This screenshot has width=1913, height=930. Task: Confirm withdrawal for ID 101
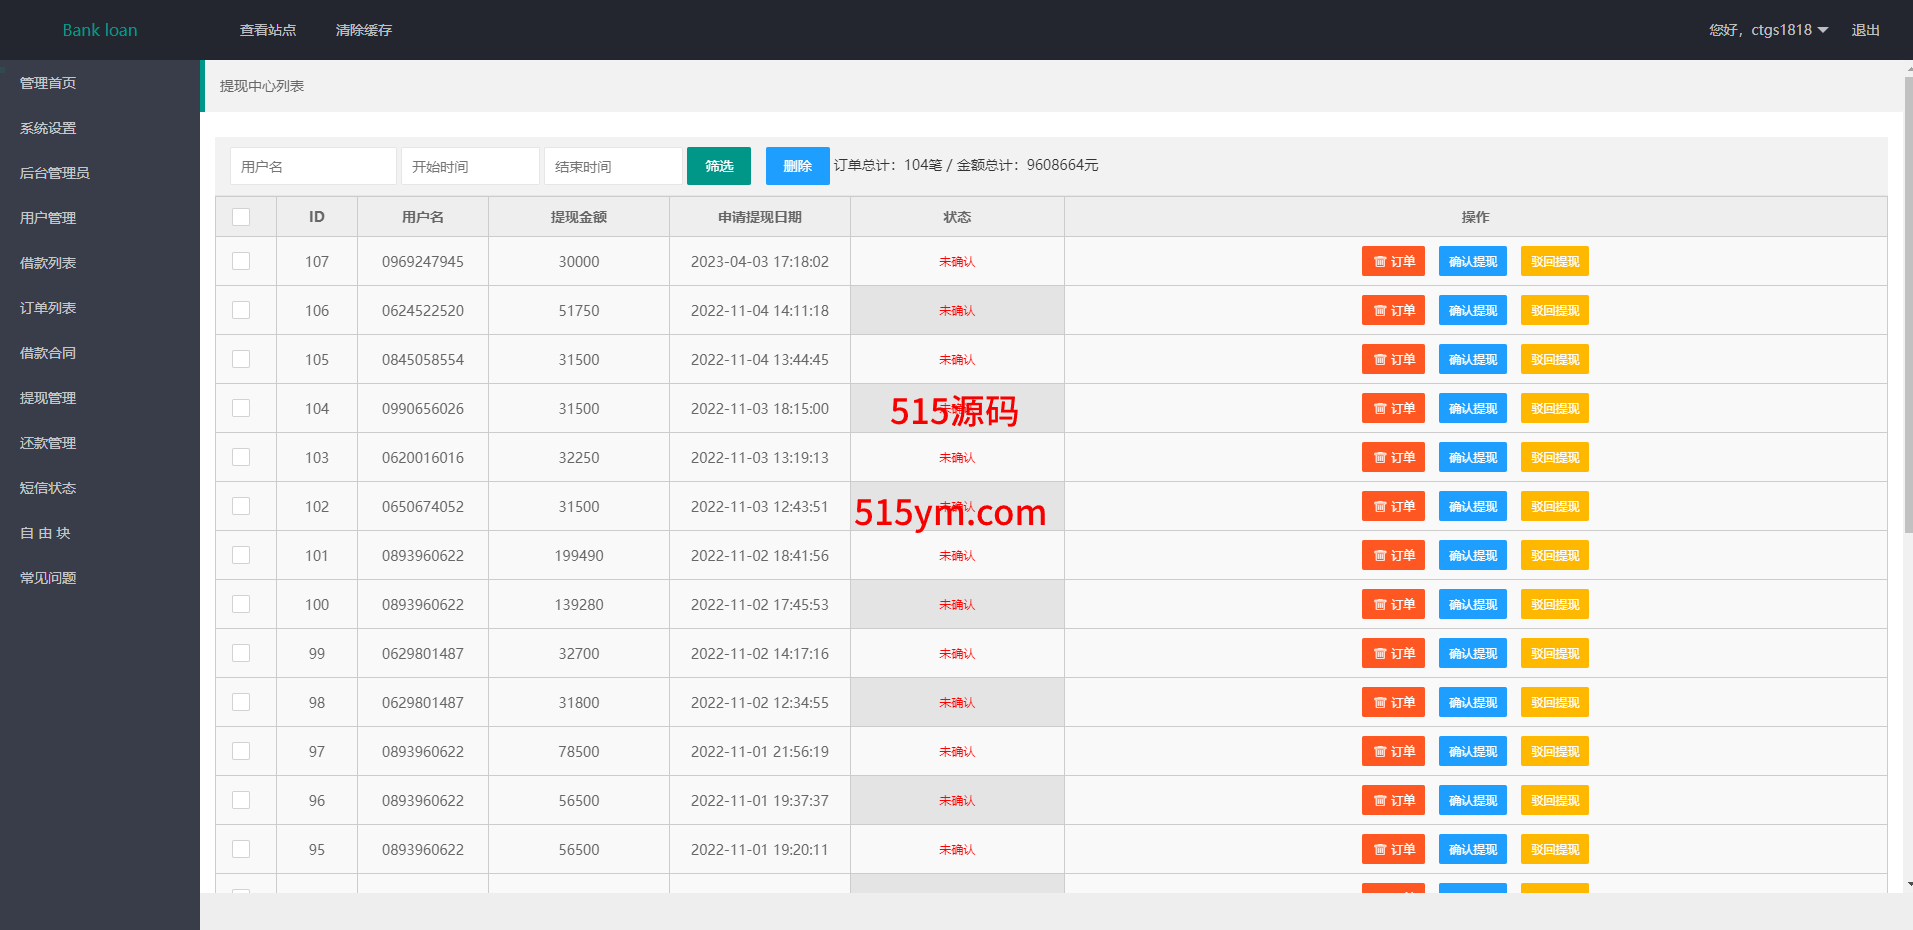tap(1472, 556)
